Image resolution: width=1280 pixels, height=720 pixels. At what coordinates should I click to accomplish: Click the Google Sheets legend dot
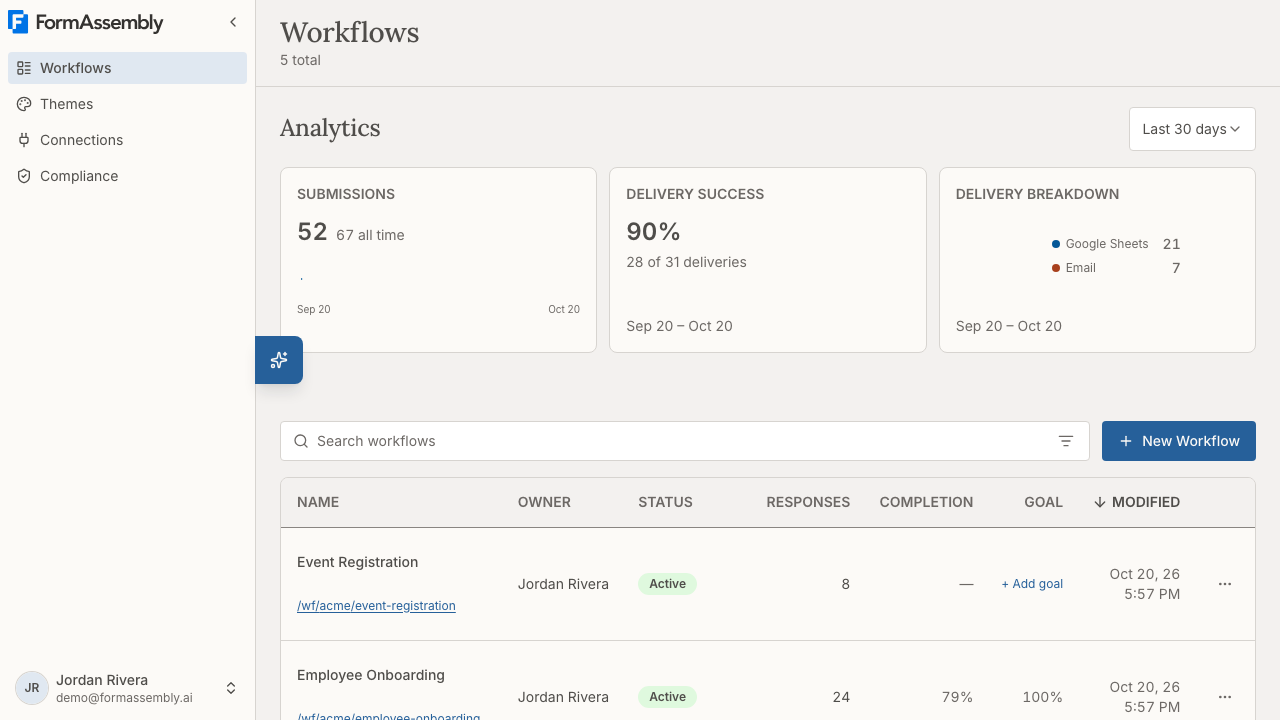click(1056, 244)
